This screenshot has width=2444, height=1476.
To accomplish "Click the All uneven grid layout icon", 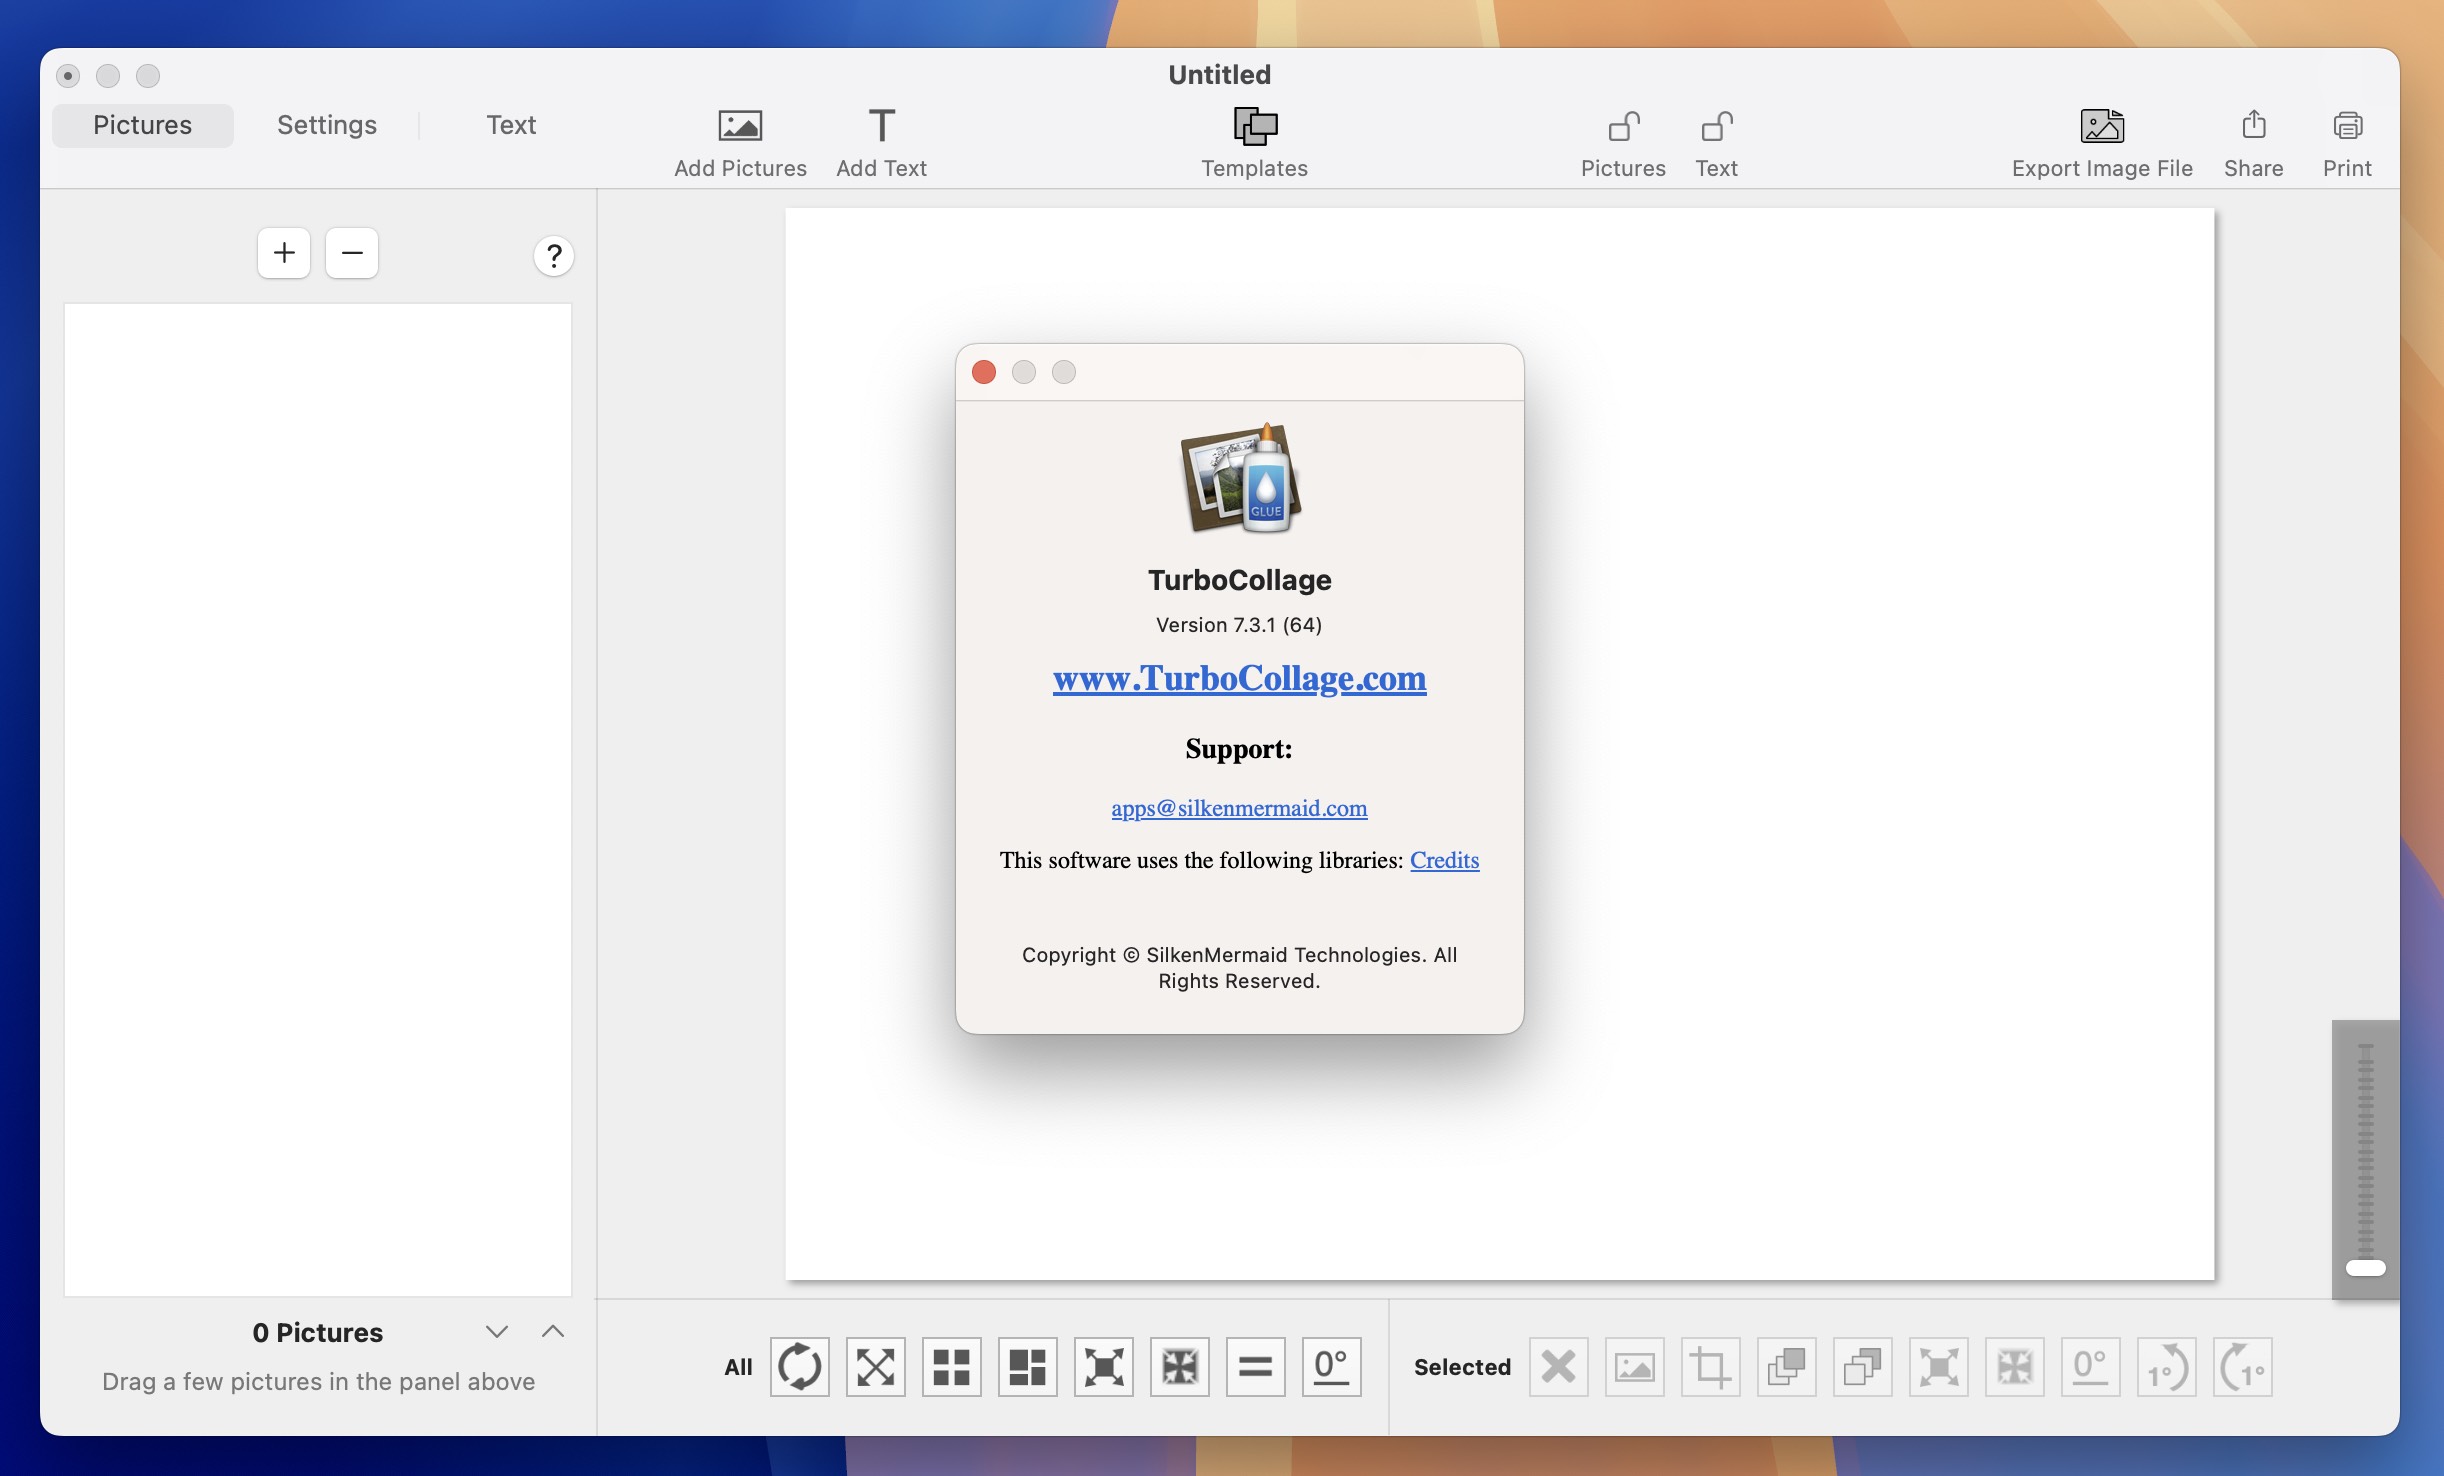I will point(1028,1366).
